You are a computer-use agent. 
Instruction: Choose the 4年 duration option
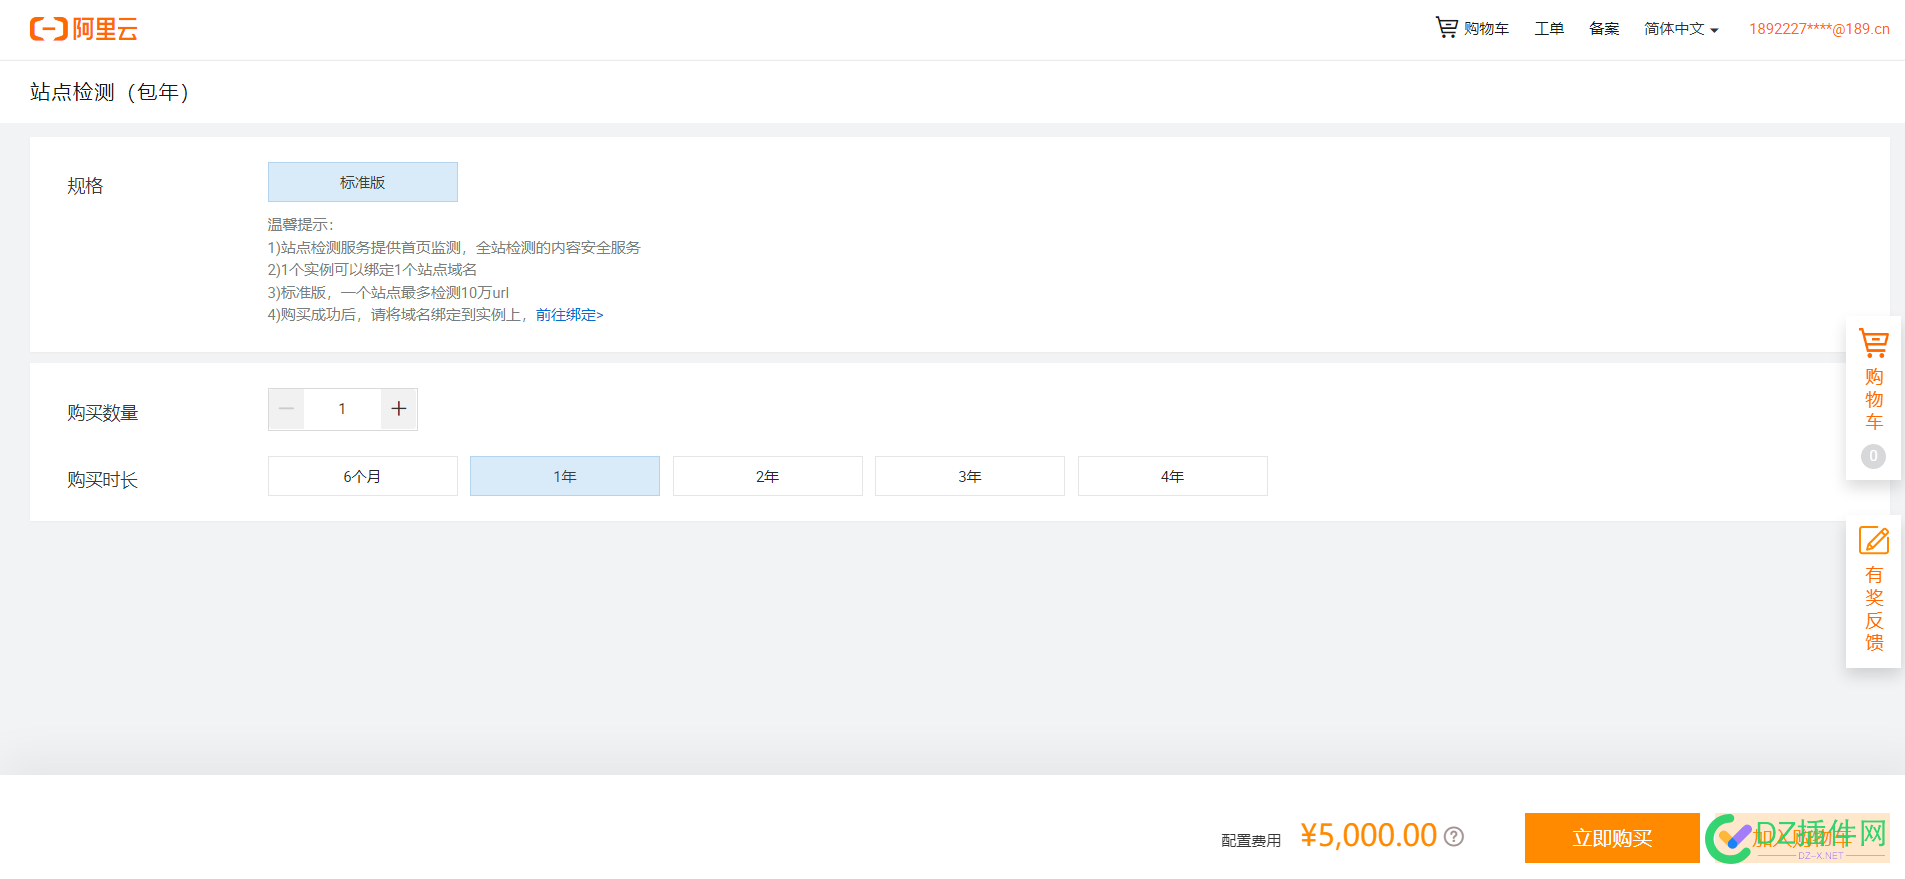tap(1173, 476)
